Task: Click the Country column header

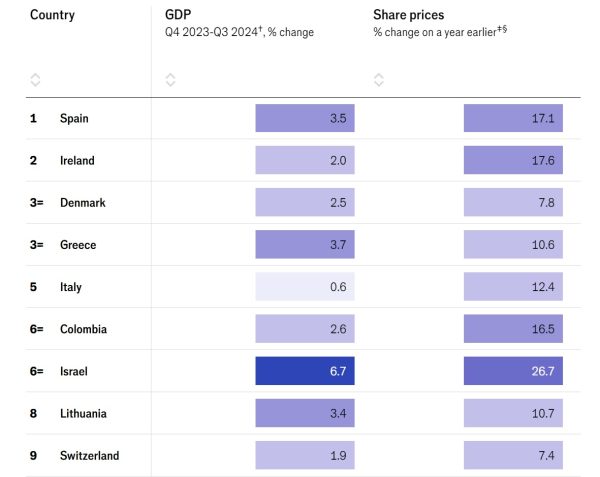Action: pos(52,15)
